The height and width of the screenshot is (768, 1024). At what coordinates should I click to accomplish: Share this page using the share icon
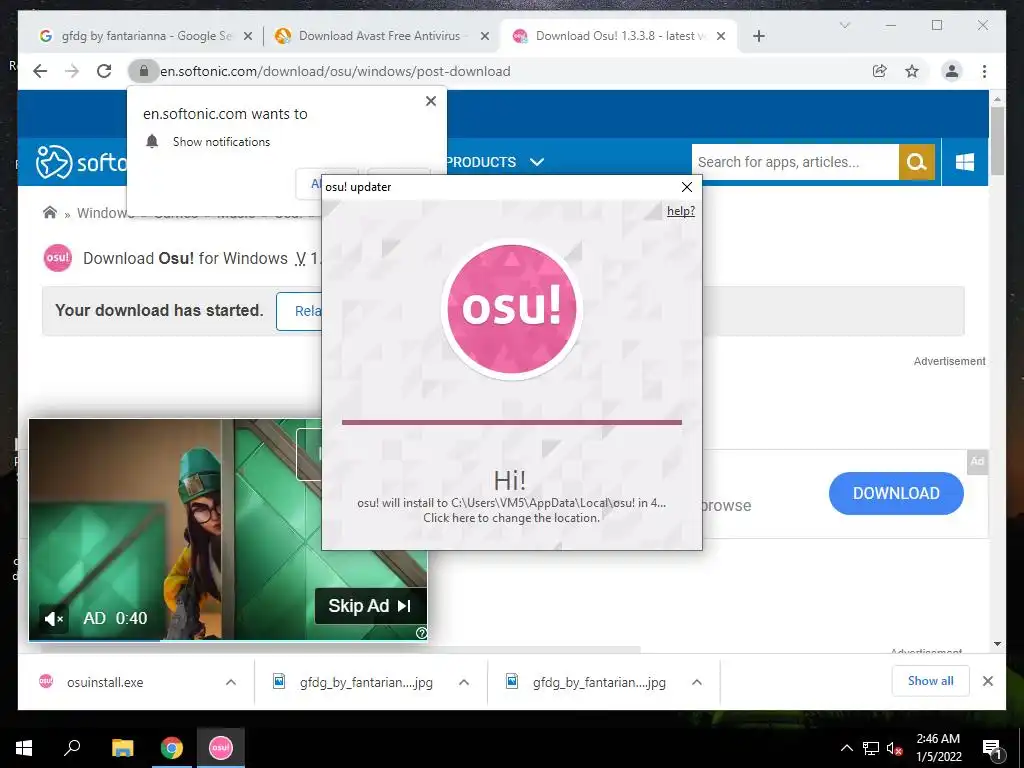880,71
